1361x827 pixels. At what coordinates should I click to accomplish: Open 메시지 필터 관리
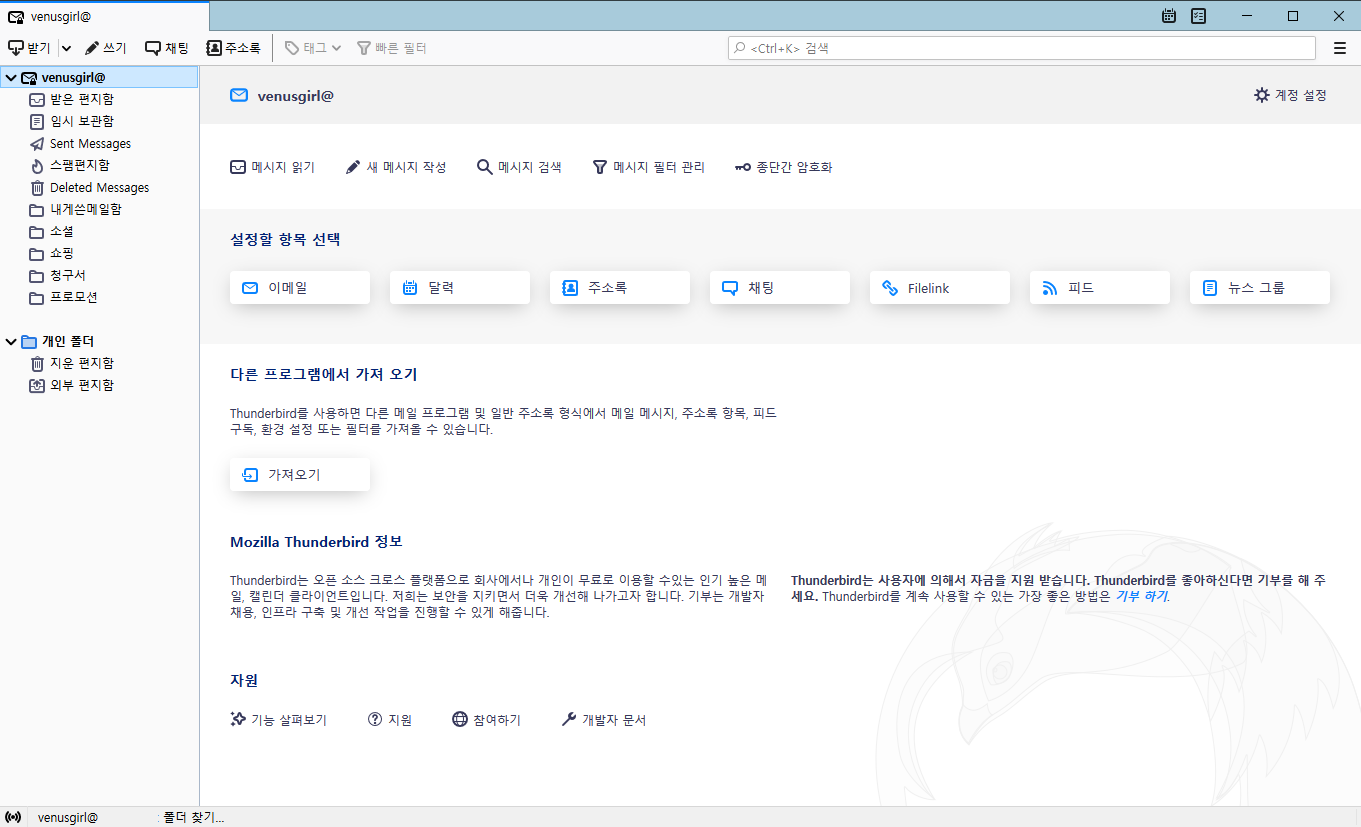pyautogui.click(x=648, y=167)
